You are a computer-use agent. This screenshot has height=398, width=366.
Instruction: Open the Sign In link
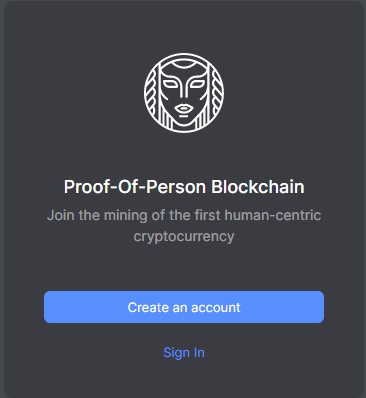184,353
